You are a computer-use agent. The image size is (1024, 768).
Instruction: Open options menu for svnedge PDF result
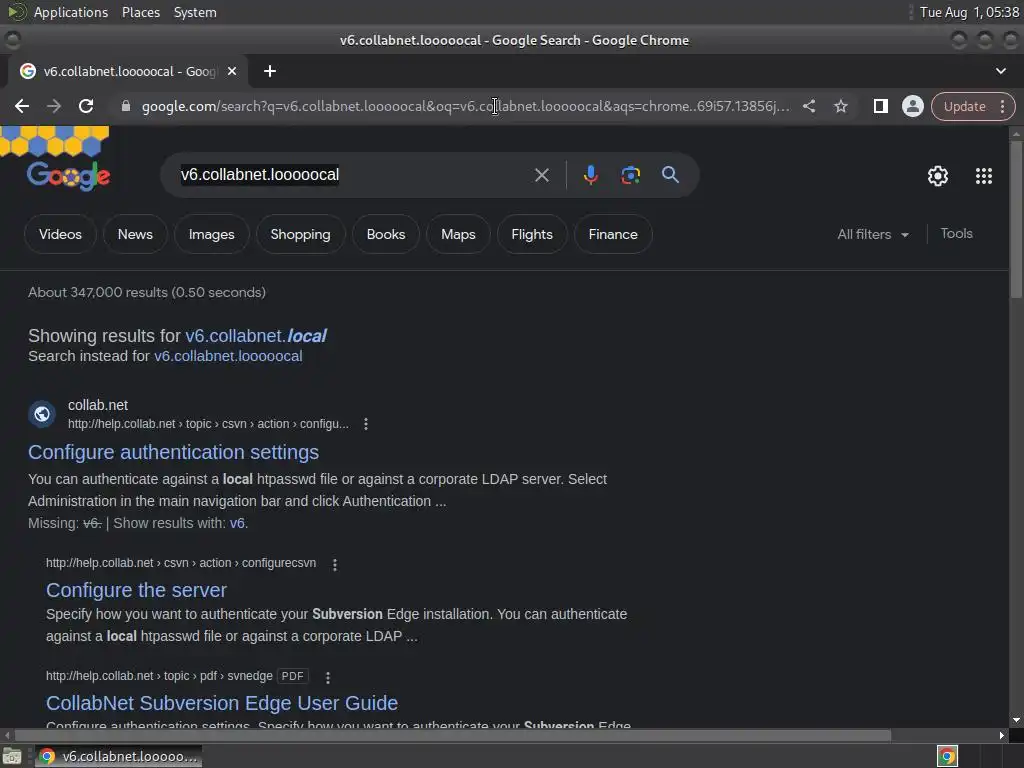click(328, 677)
